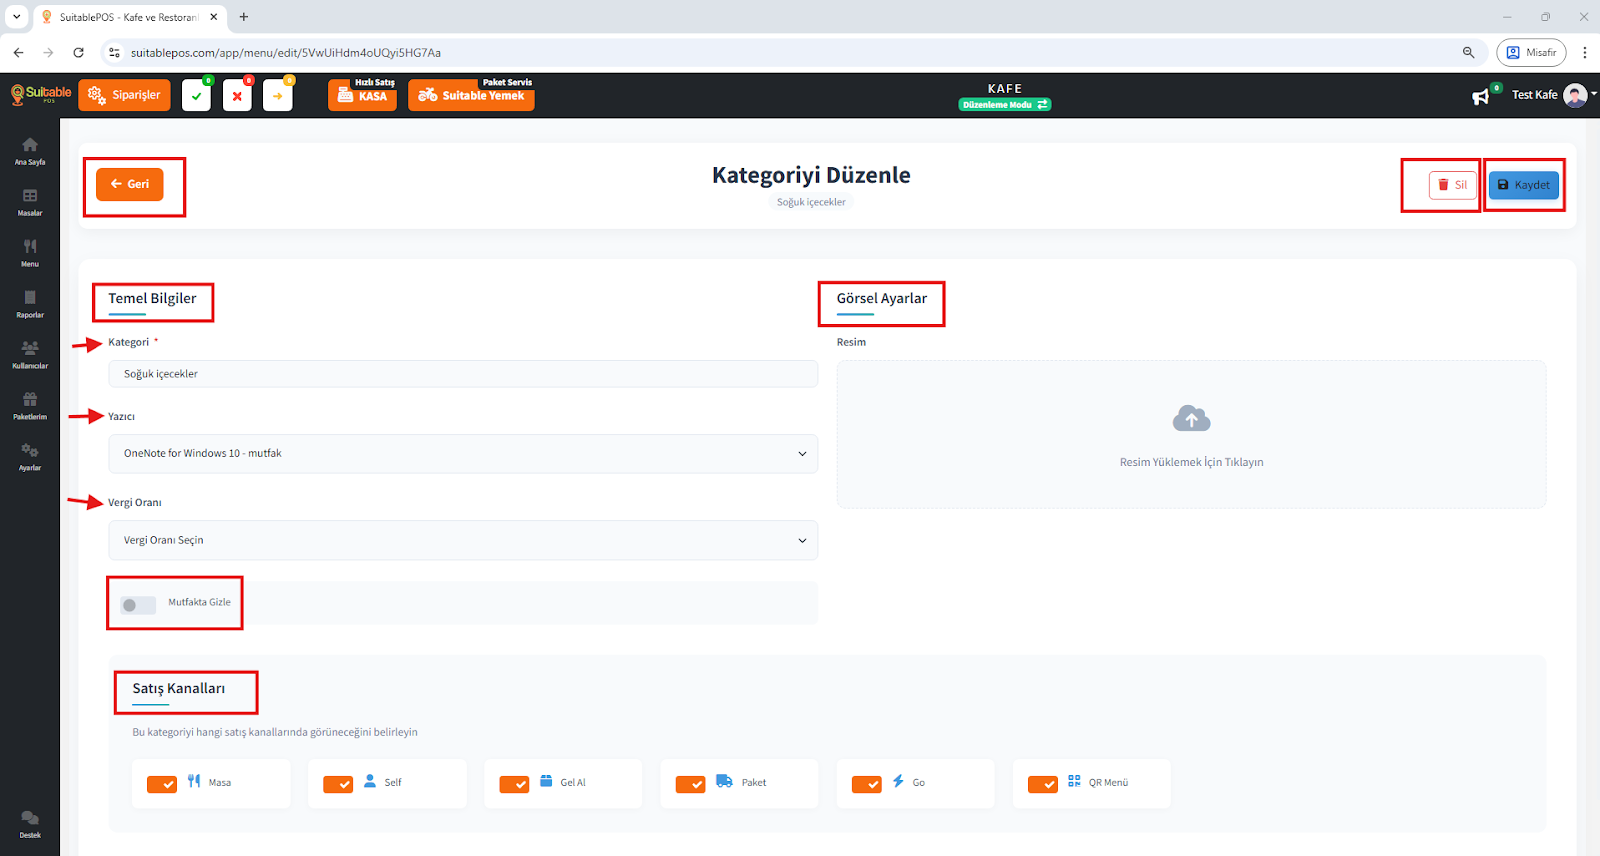Open the tab search dropdown arrow

point(16,17)
